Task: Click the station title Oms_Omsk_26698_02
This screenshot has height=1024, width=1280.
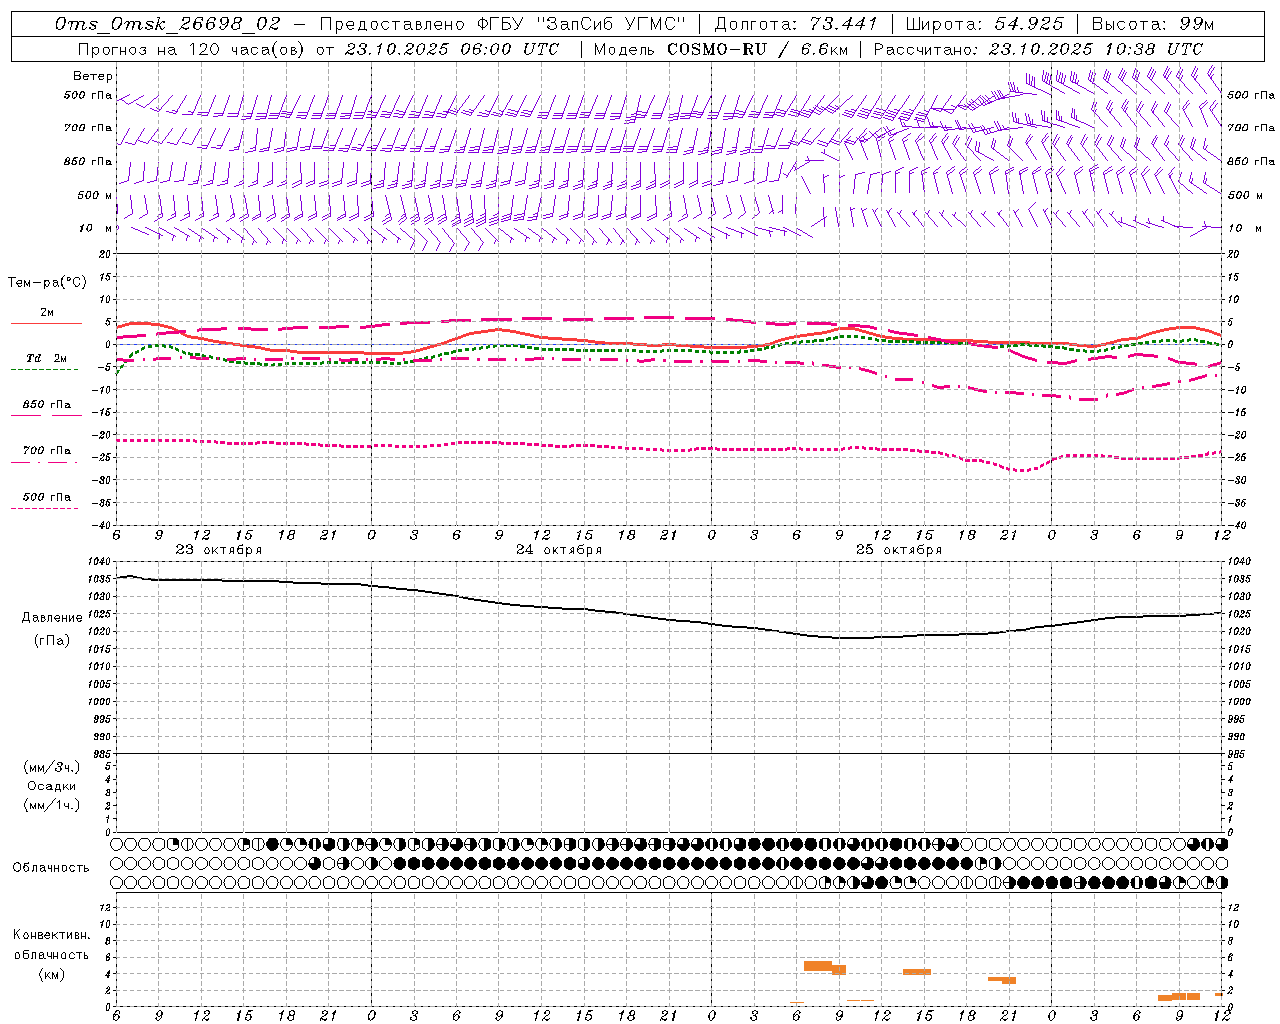Action: 168,24
